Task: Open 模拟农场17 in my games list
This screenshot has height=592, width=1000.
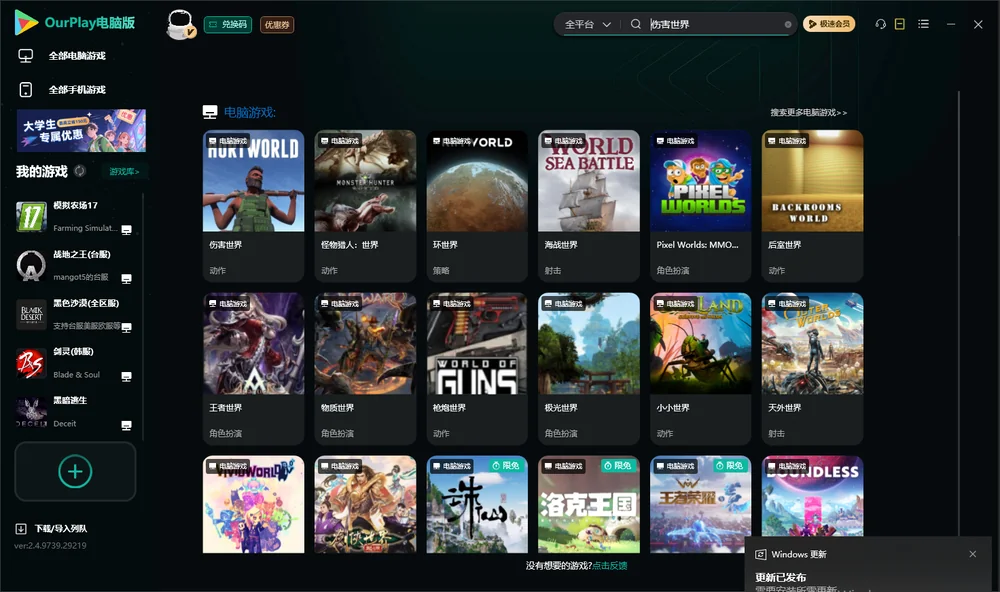Action: [x=75, y=216]
